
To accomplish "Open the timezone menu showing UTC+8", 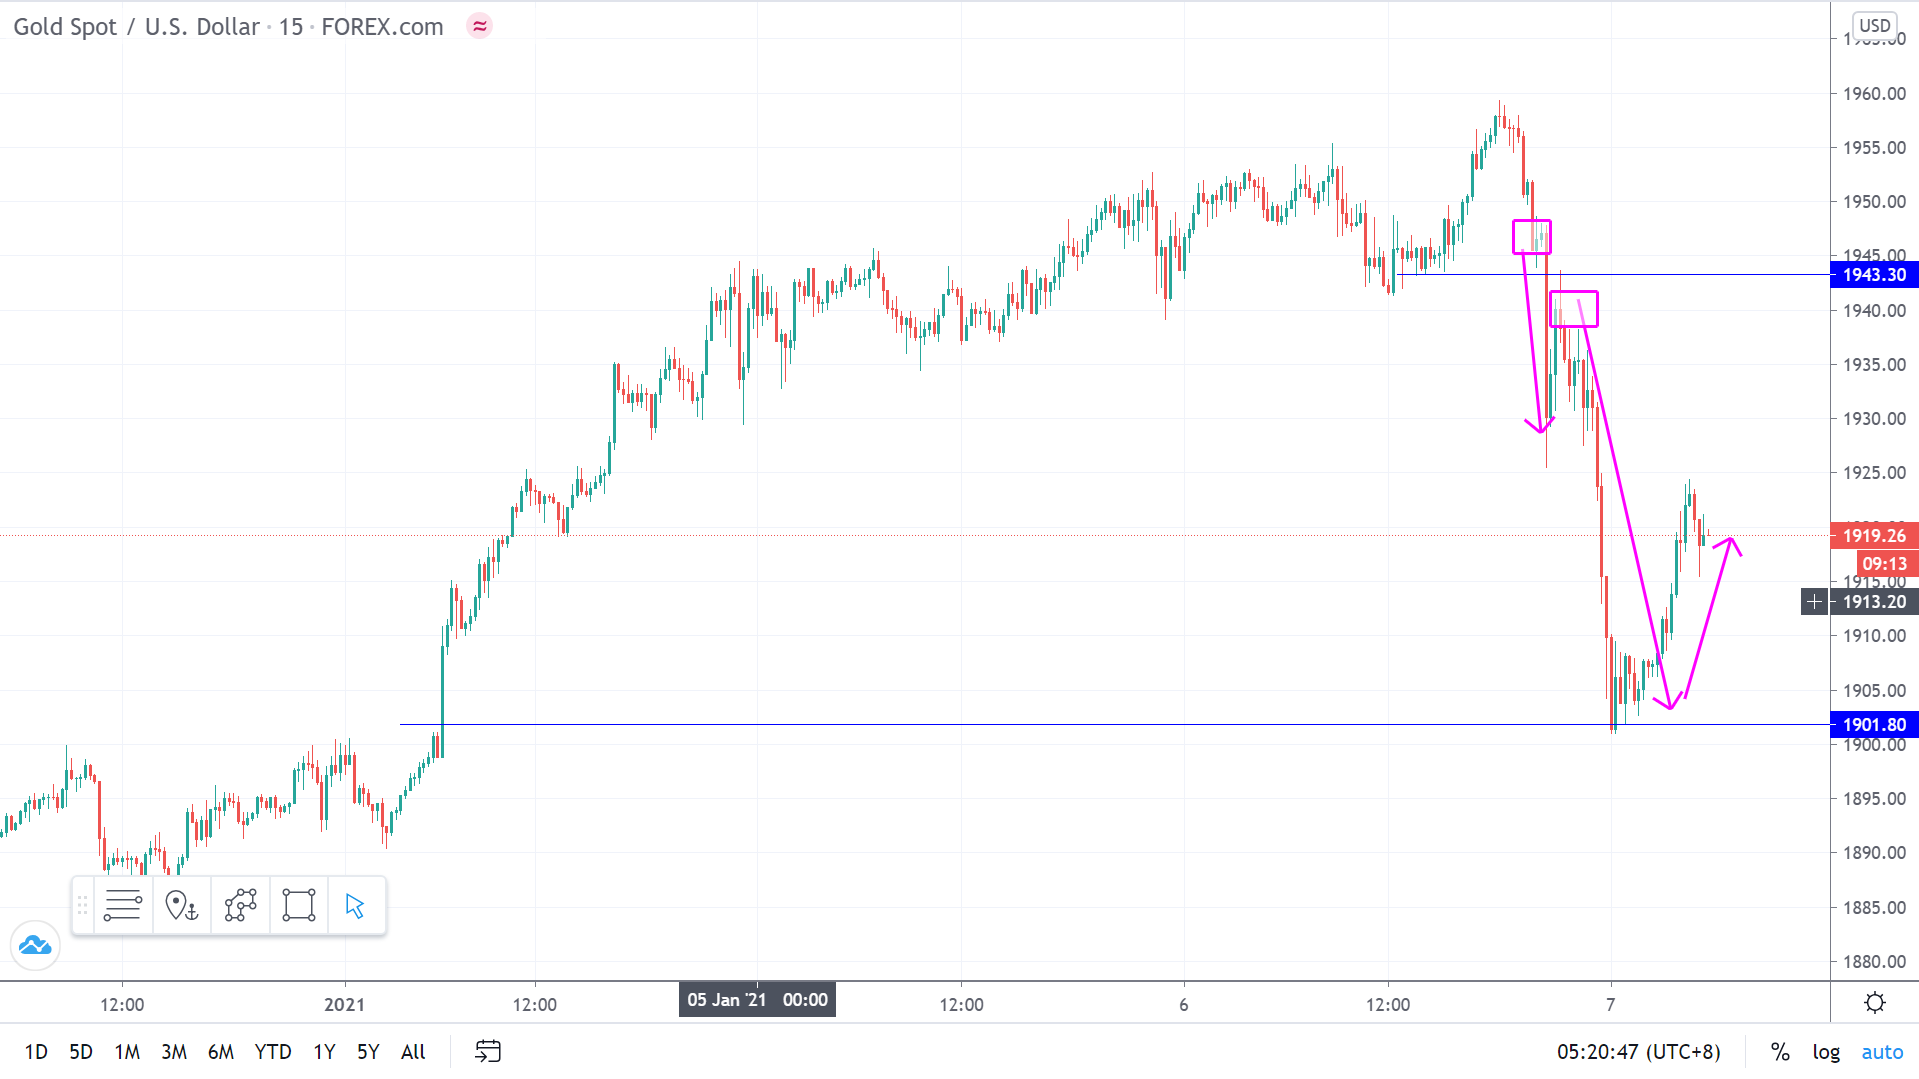I will coord(1638,1051).
